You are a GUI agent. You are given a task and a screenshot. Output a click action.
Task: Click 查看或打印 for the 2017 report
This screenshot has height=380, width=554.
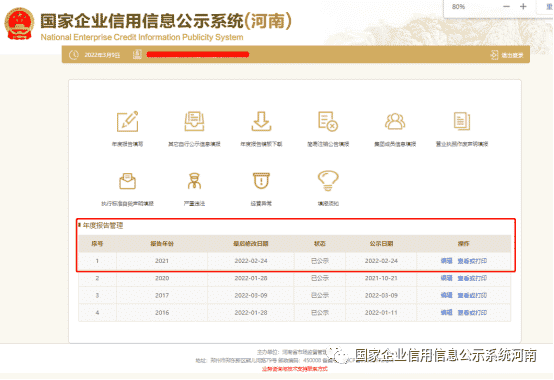(472, 295)
